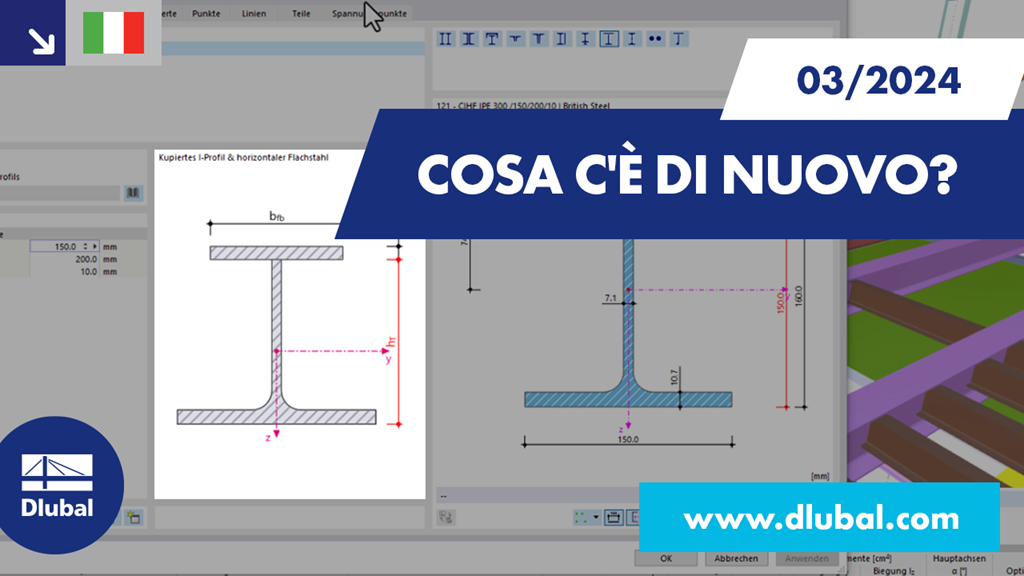Click the Abbrechen button
Viewport: 1024px width, 576px height.
[x=736, y=558]
